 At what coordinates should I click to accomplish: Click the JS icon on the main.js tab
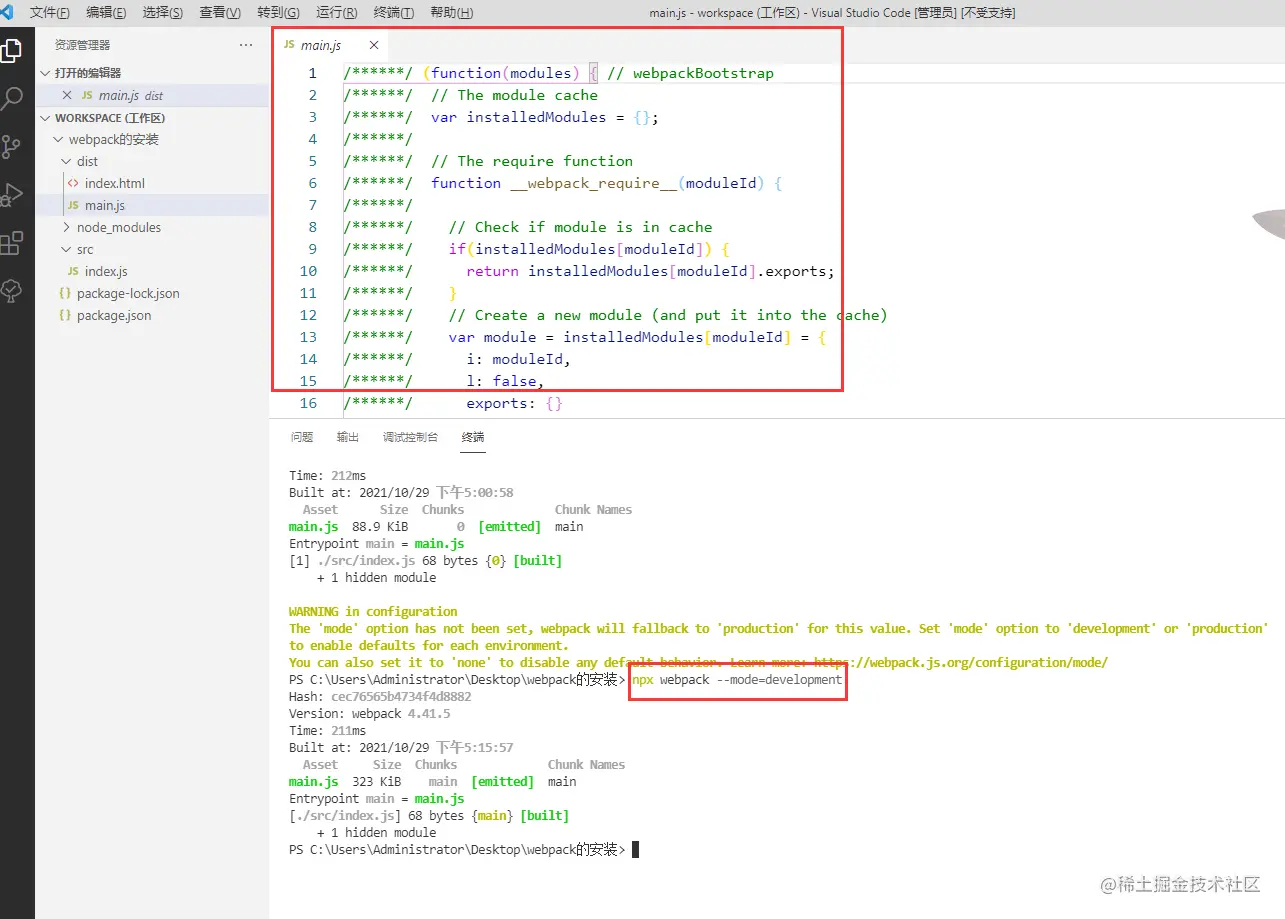289,45
